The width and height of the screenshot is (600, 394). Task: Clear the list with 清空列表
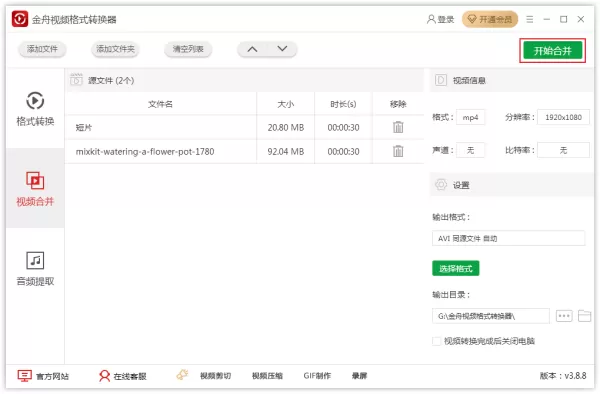[188, 49]
